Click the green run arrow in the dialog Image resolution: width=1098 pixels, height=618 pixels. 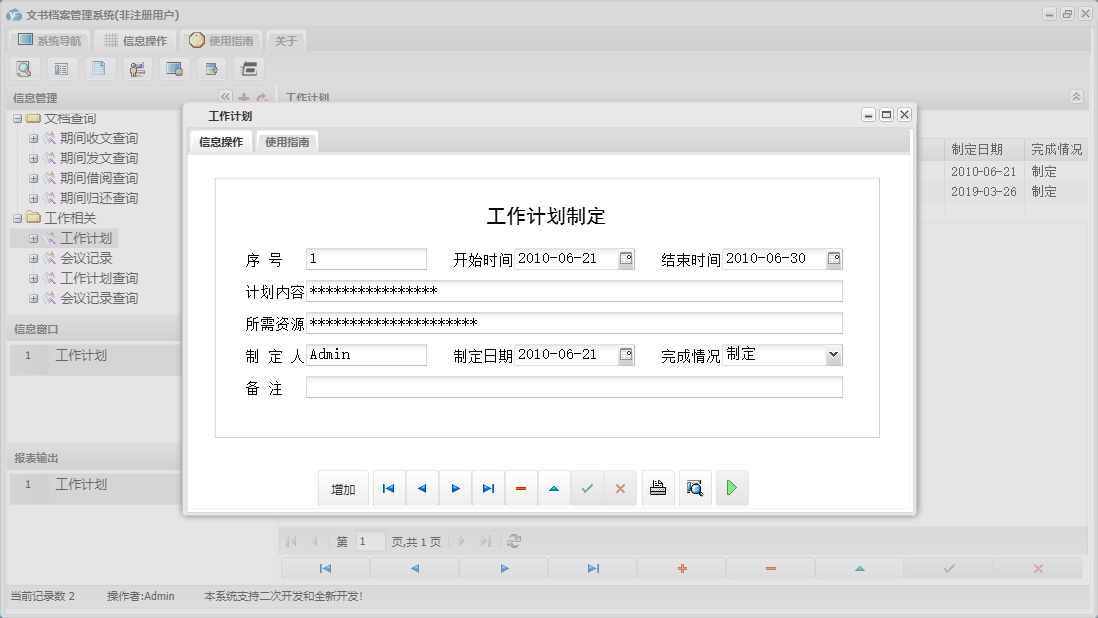tap(732, 488)
